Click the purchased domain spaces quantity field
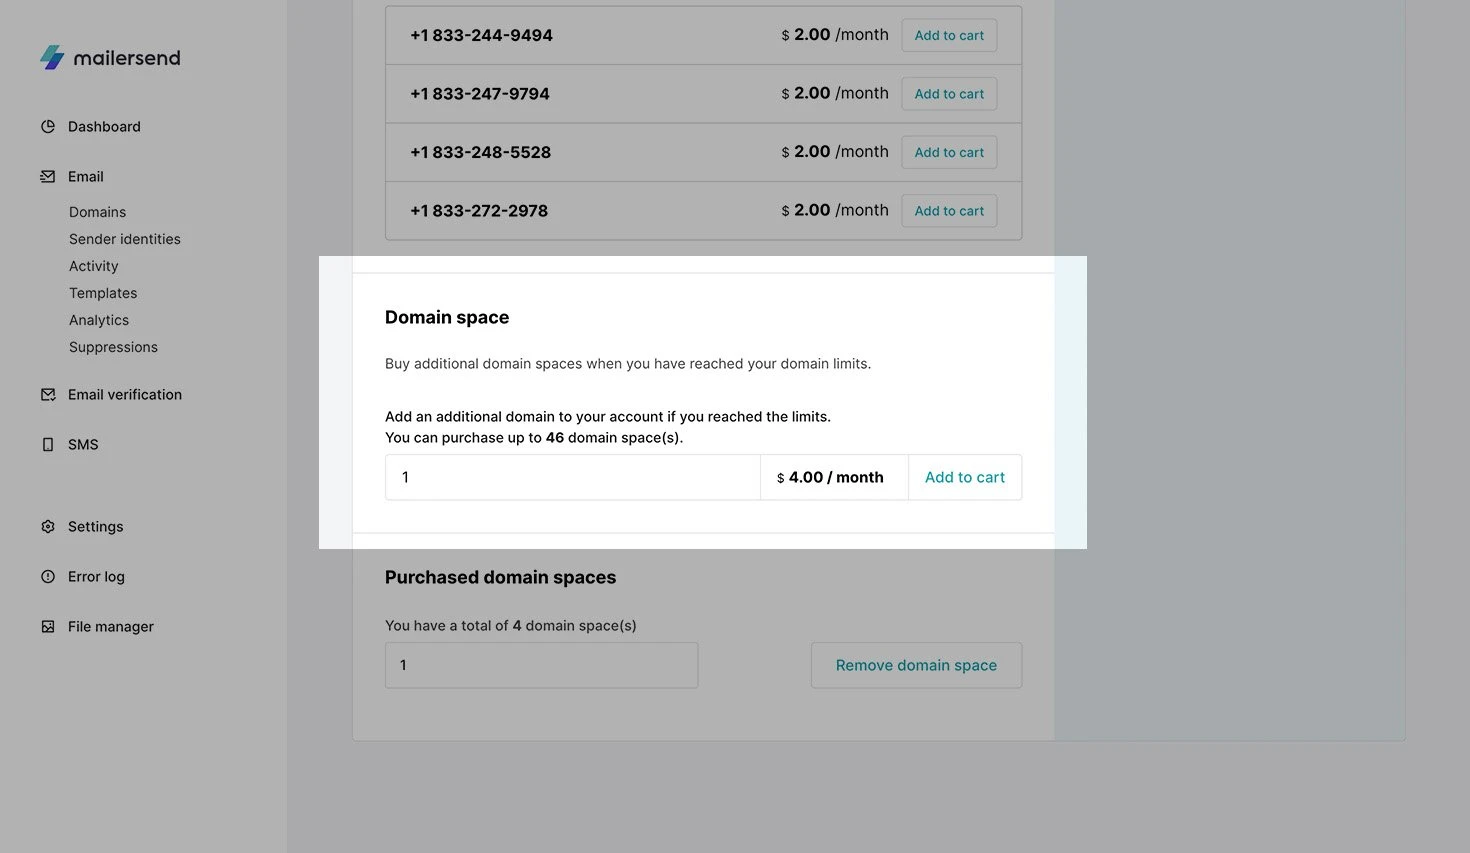The width and height of the screenshot is (1470, 853). click(x=541, y=666)
